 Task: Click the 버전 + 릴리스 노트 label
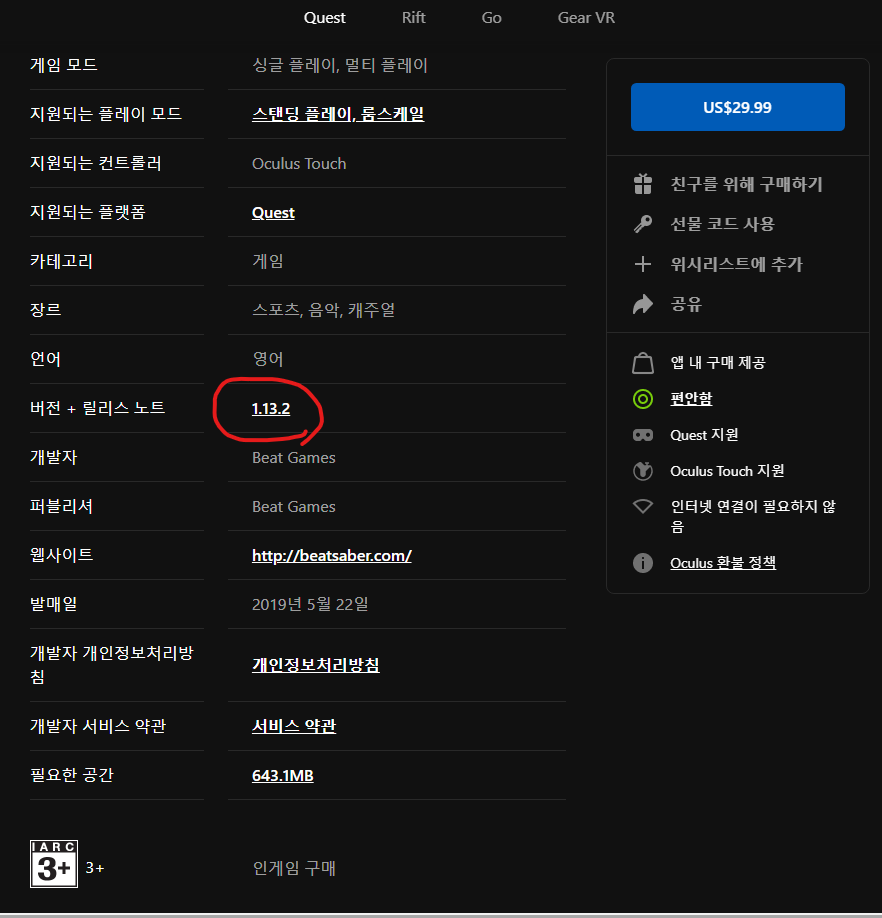[x=97, y=408]
